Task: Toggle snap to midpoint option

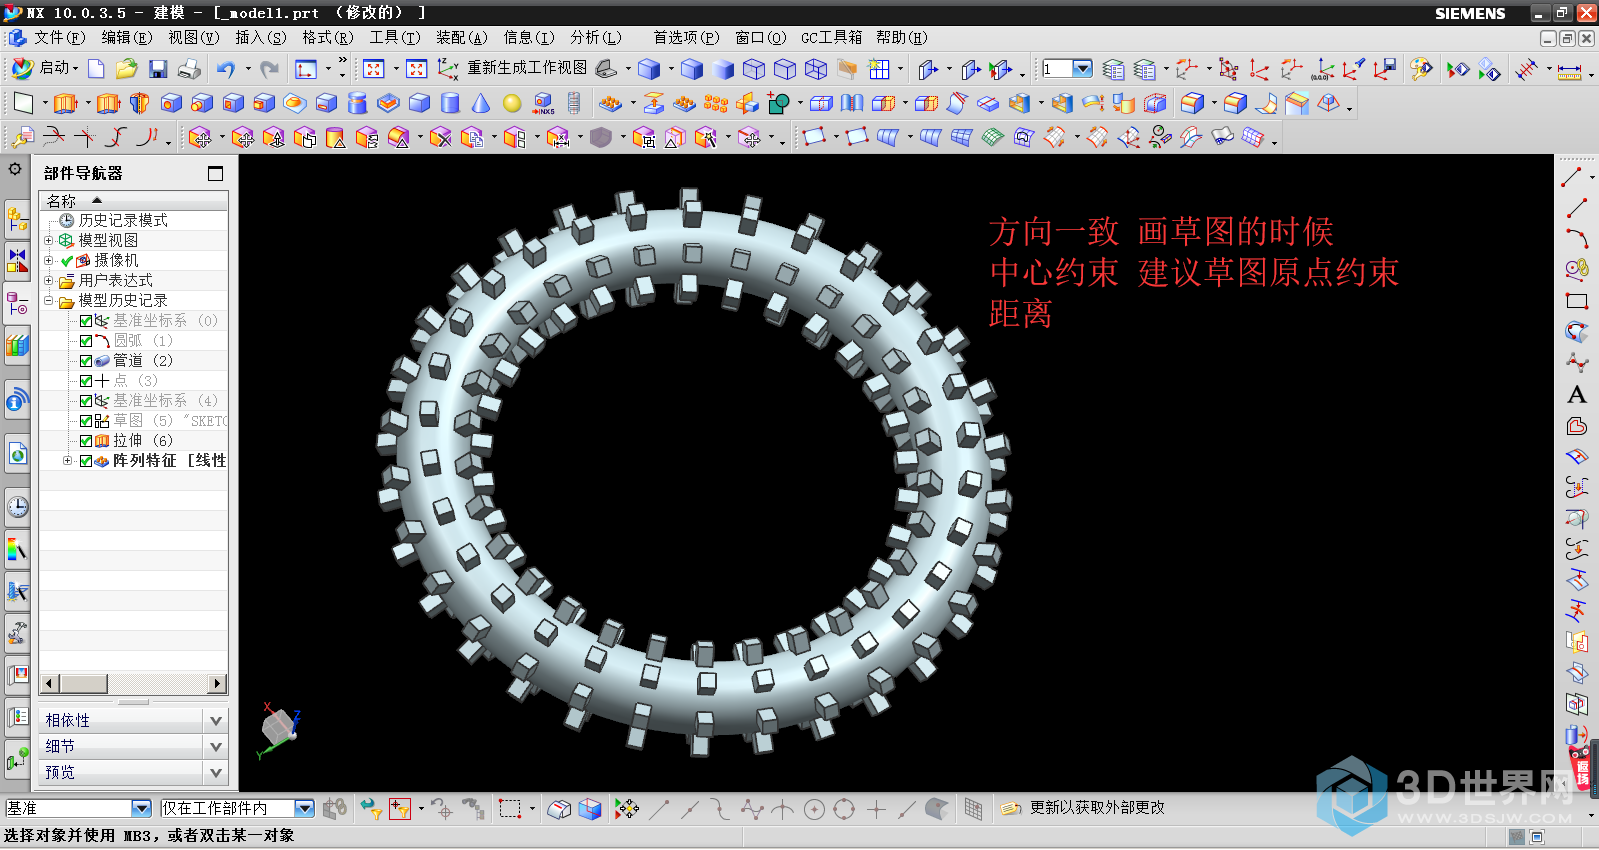Action: pyautogui.click(x=690, y=808)
